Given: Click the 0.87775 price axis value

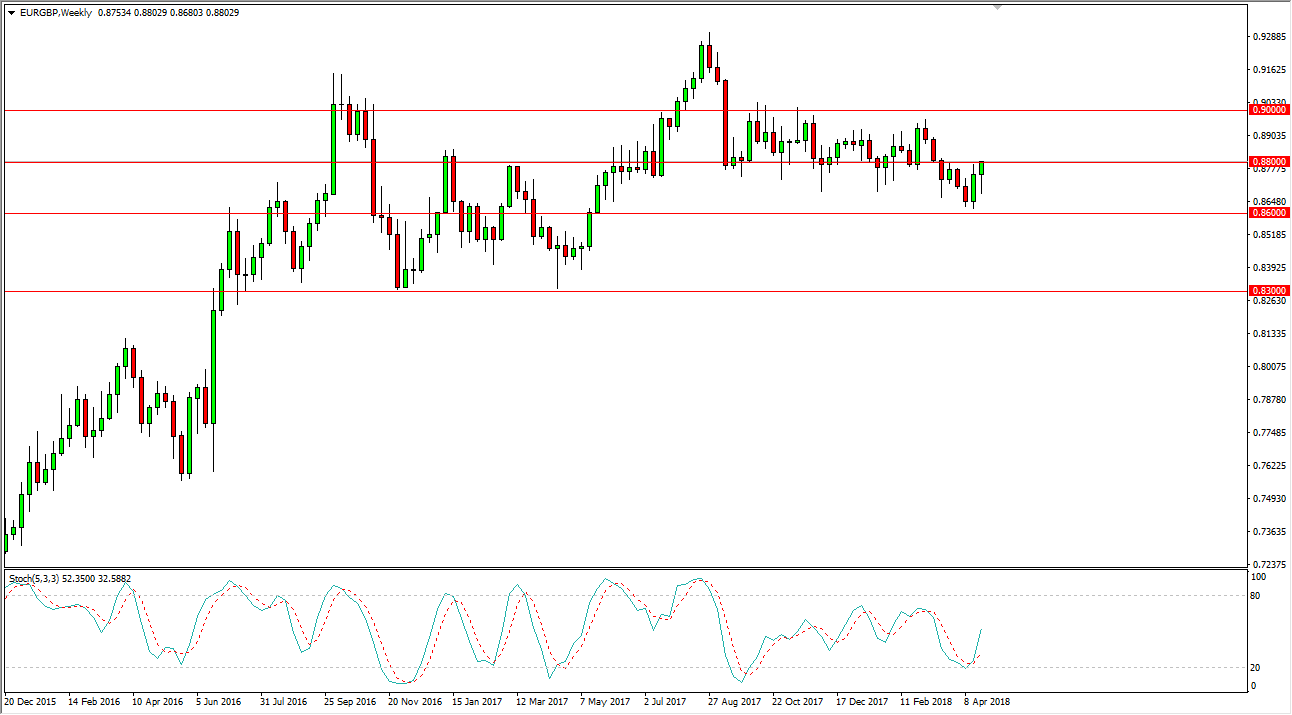Looking at the screenshot, I should click(1268, 169).
